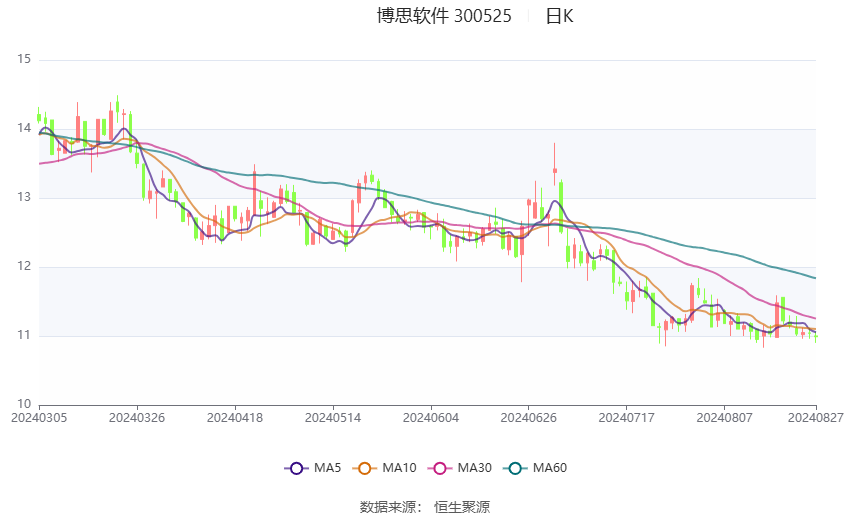Toggle the MA10 legend entry
850x517 pixels.
[x=385, y=468]
